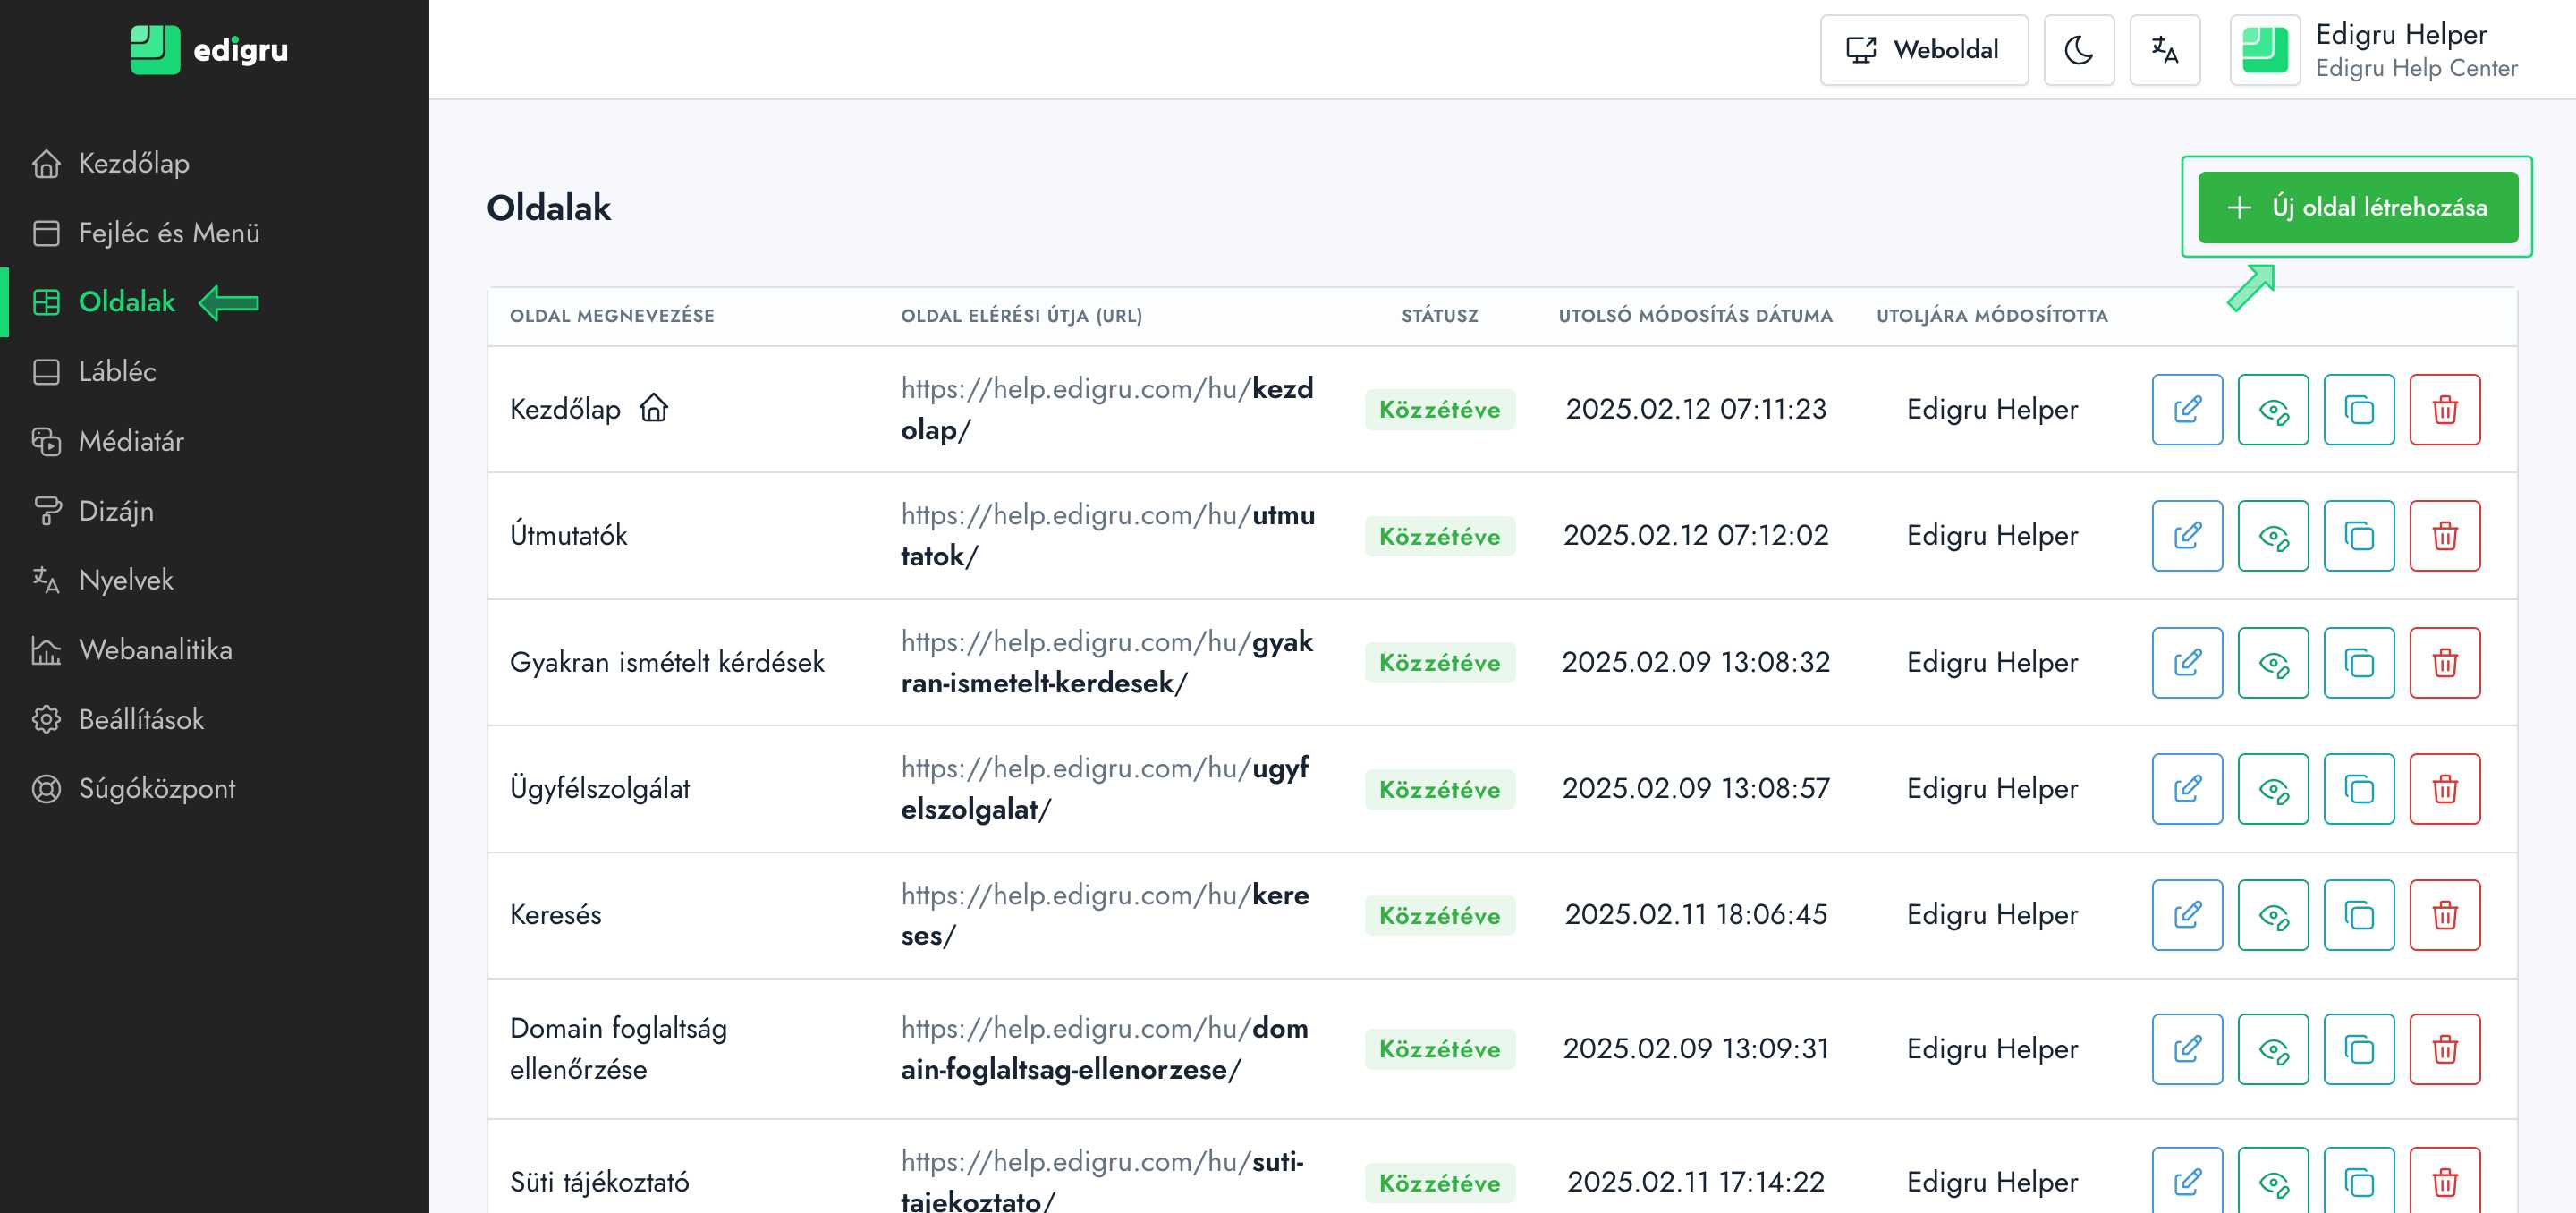Click the trash icon in Keresés row

pos(2444,915)
